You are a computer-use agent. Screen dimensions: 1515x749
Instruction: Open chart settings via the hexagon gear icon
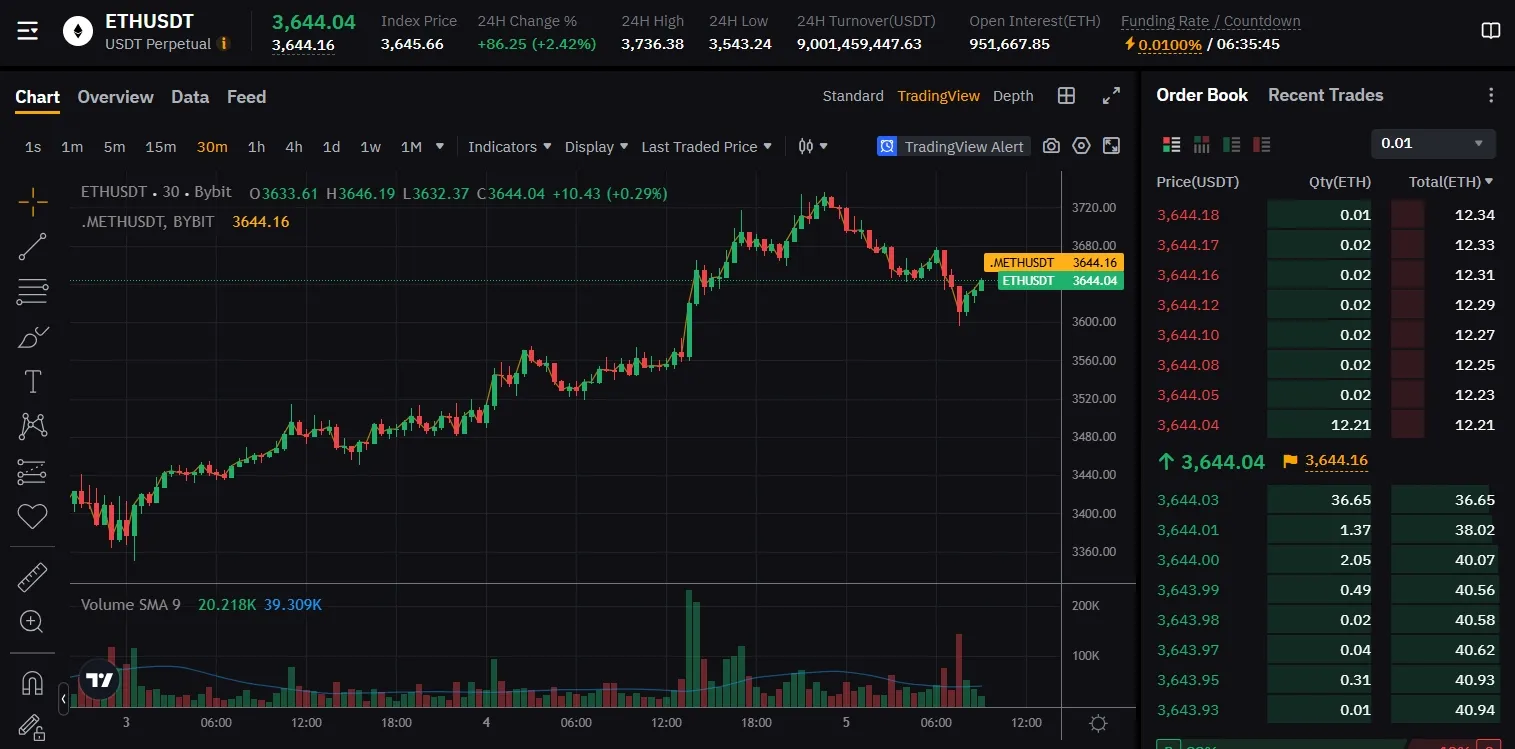tap(1081, 146)
